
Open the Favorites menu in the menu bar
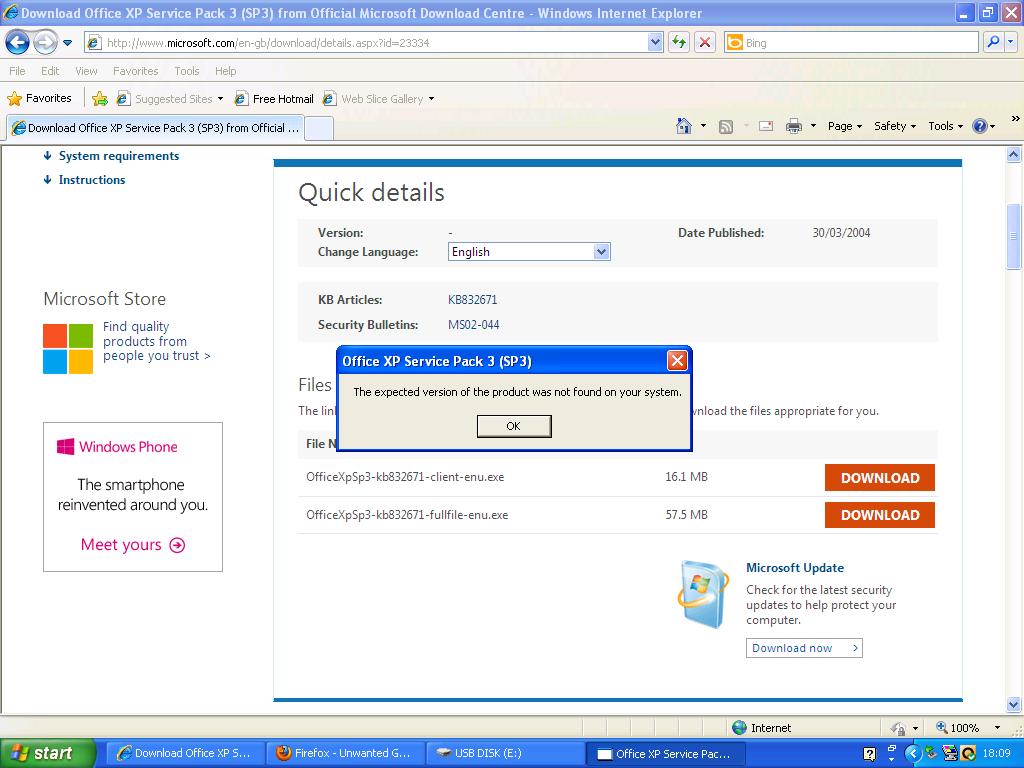[x=135, y=71]
